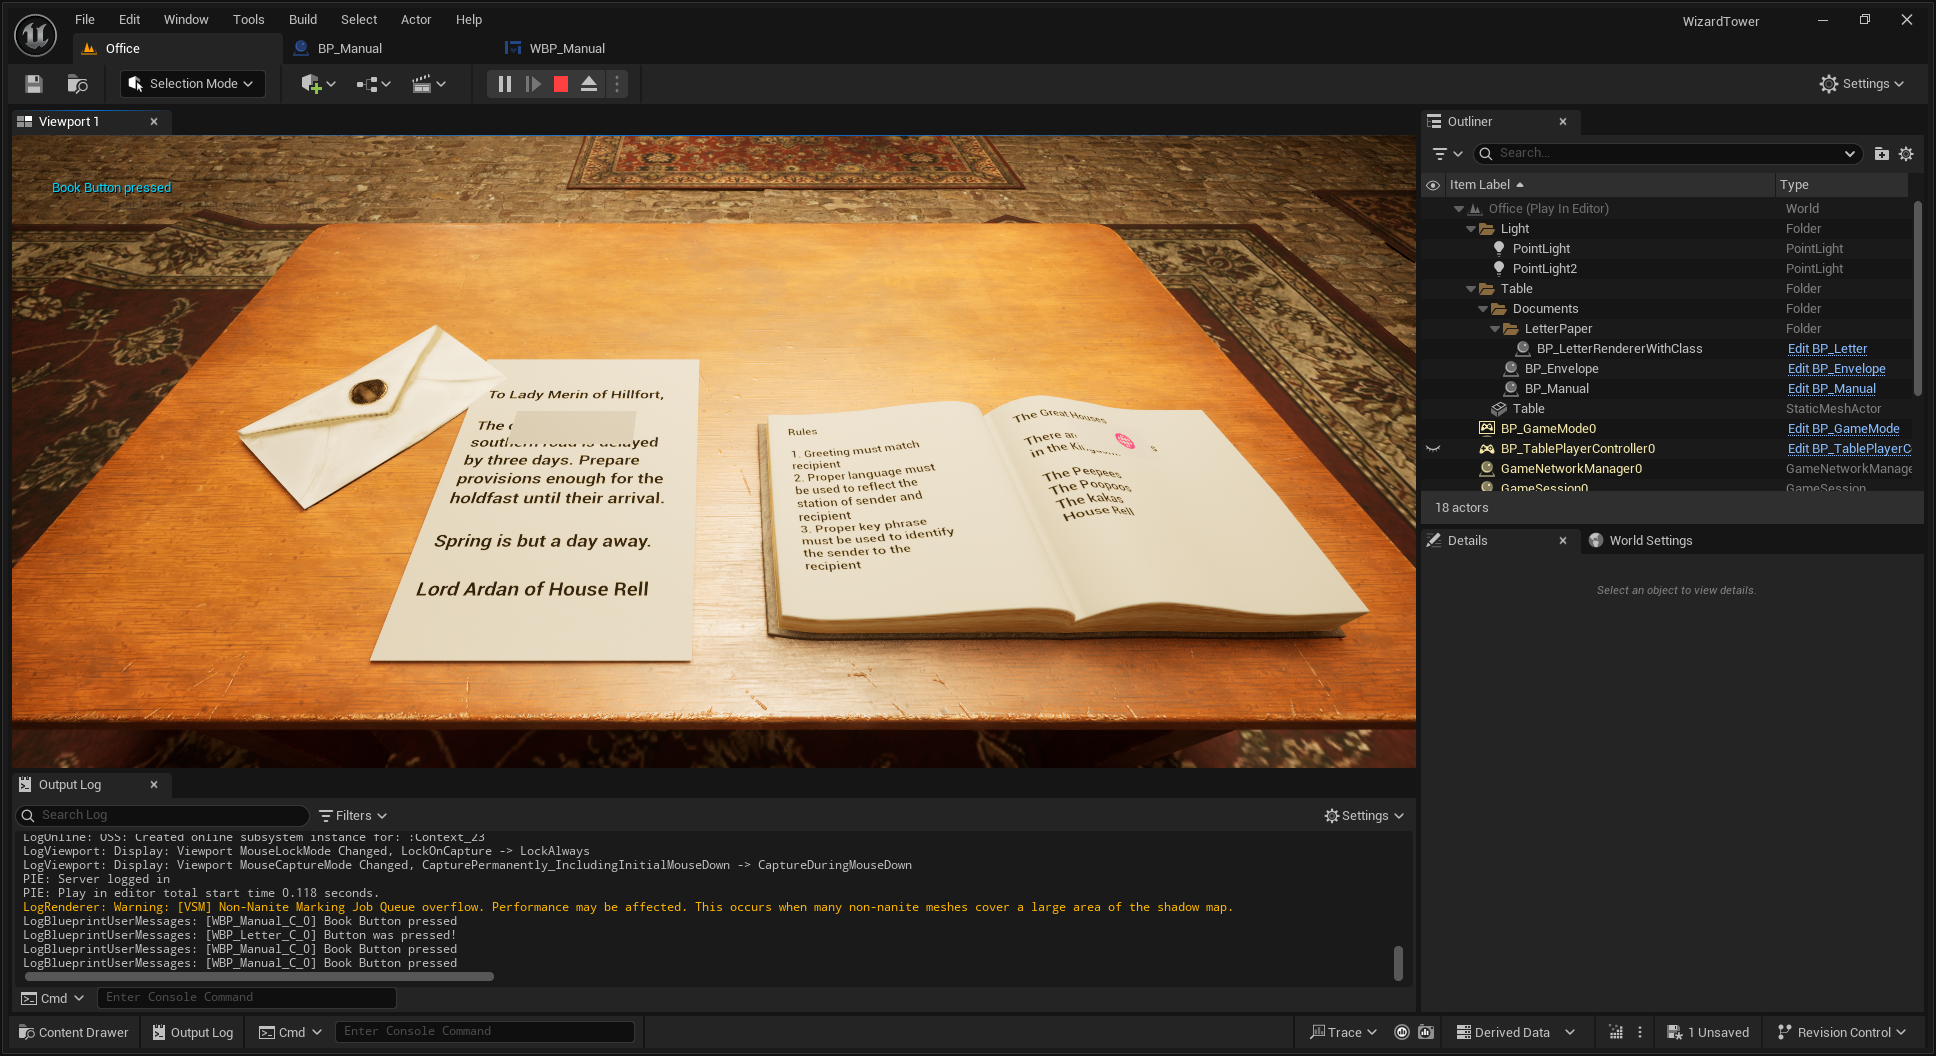This screenshot has width=1936, height=1056.
Task: Click the 1 Unsaved button
Action: pos(1708,1032)
